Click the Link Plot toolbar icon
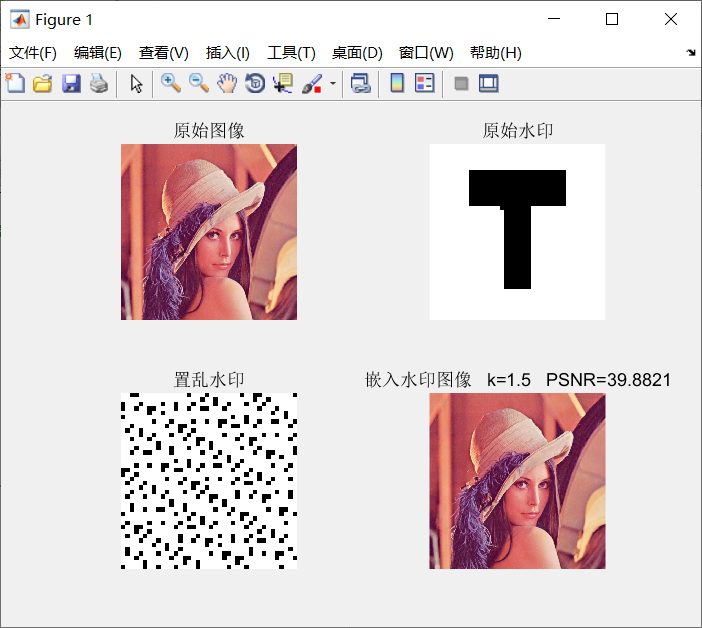Image resolution: width=702 pixels, height=628 pixels. click(360, 83)
